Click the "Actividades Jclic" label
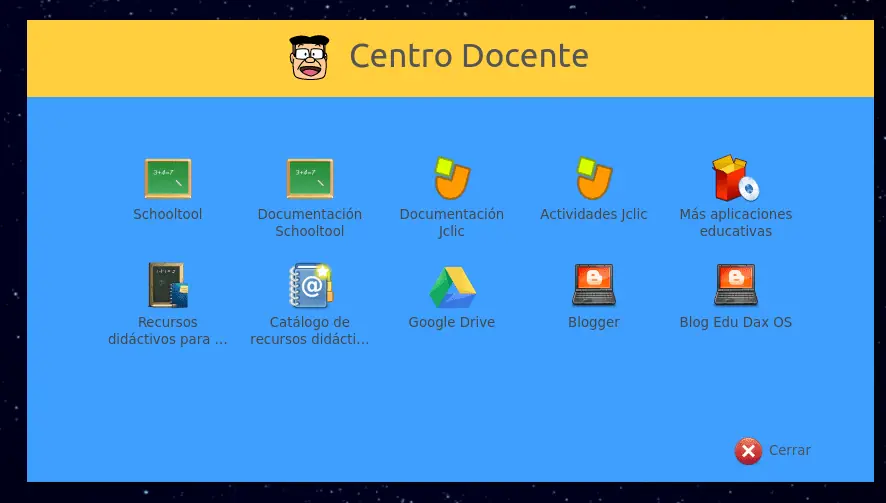The width and height of the screenshot is (886, 503). tap(594, 214)
